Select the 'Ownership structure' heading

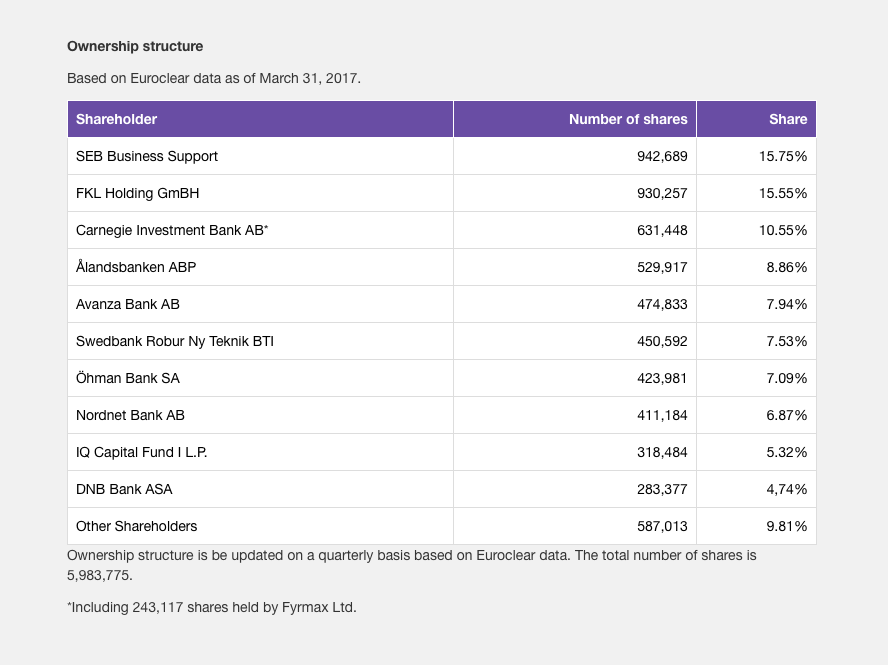pos(135,46)
